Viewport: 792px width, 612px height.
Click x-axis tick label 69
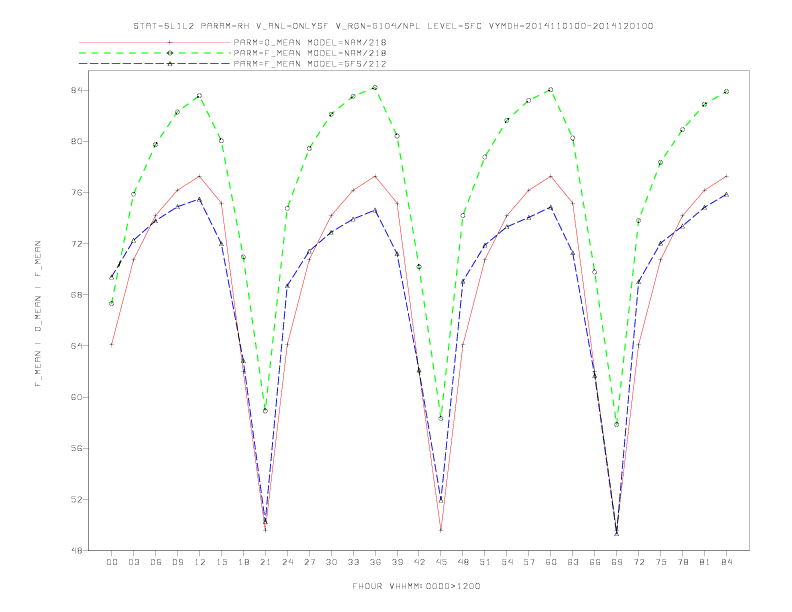617,562
